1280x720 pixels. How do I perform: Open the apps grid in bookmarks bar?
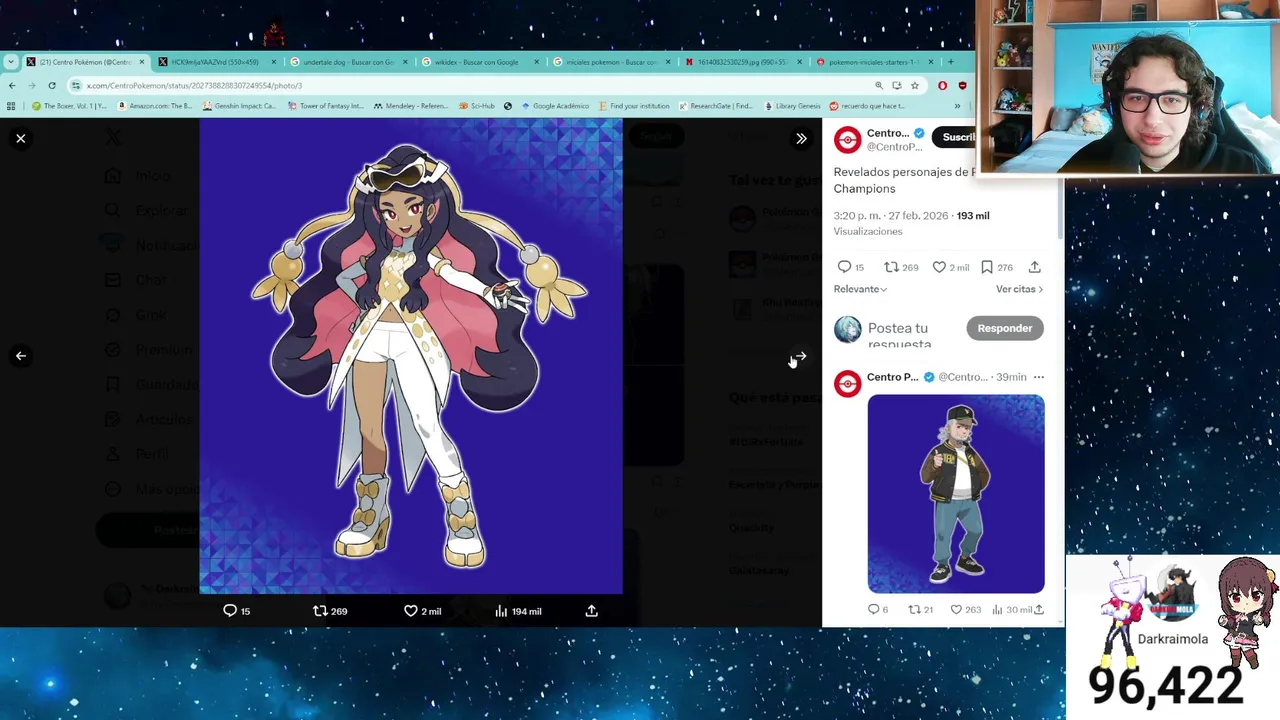pos(11,106)
